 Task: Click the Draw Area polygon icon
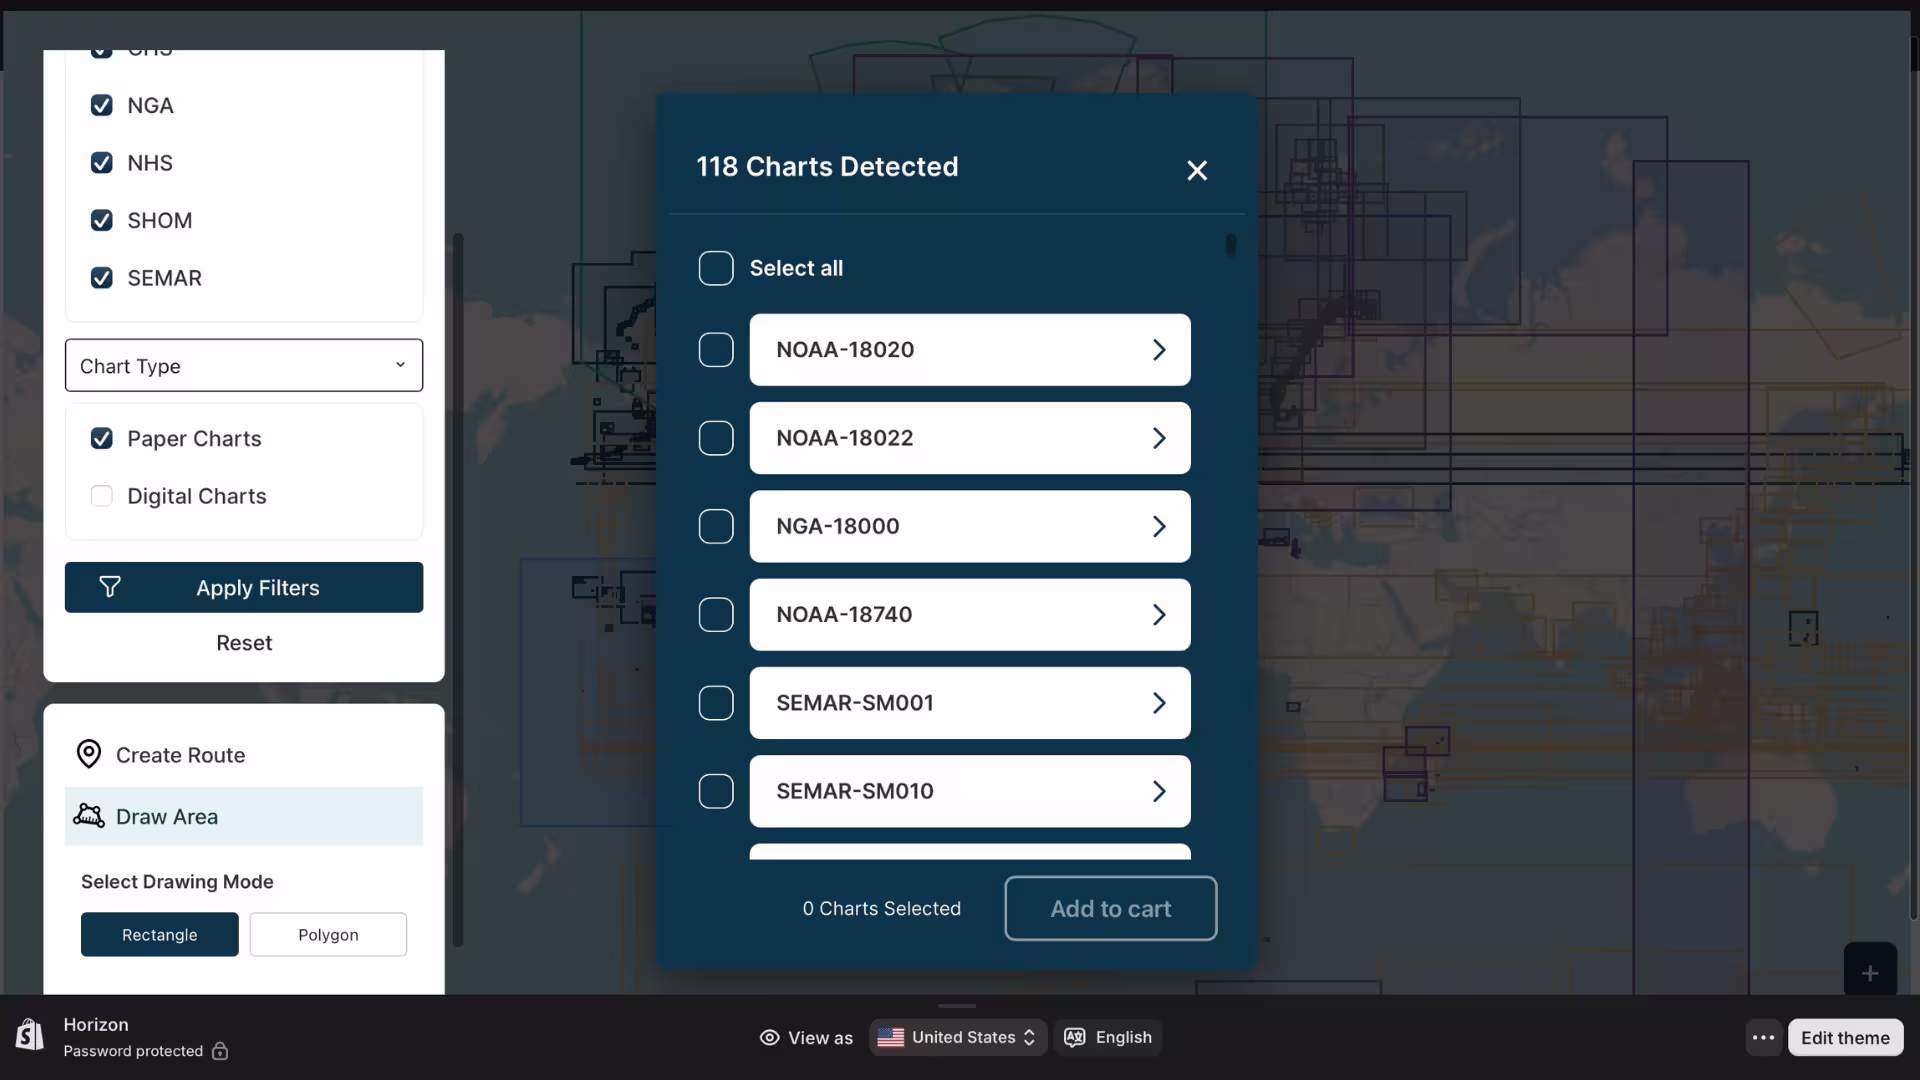[x=89, y=816]
